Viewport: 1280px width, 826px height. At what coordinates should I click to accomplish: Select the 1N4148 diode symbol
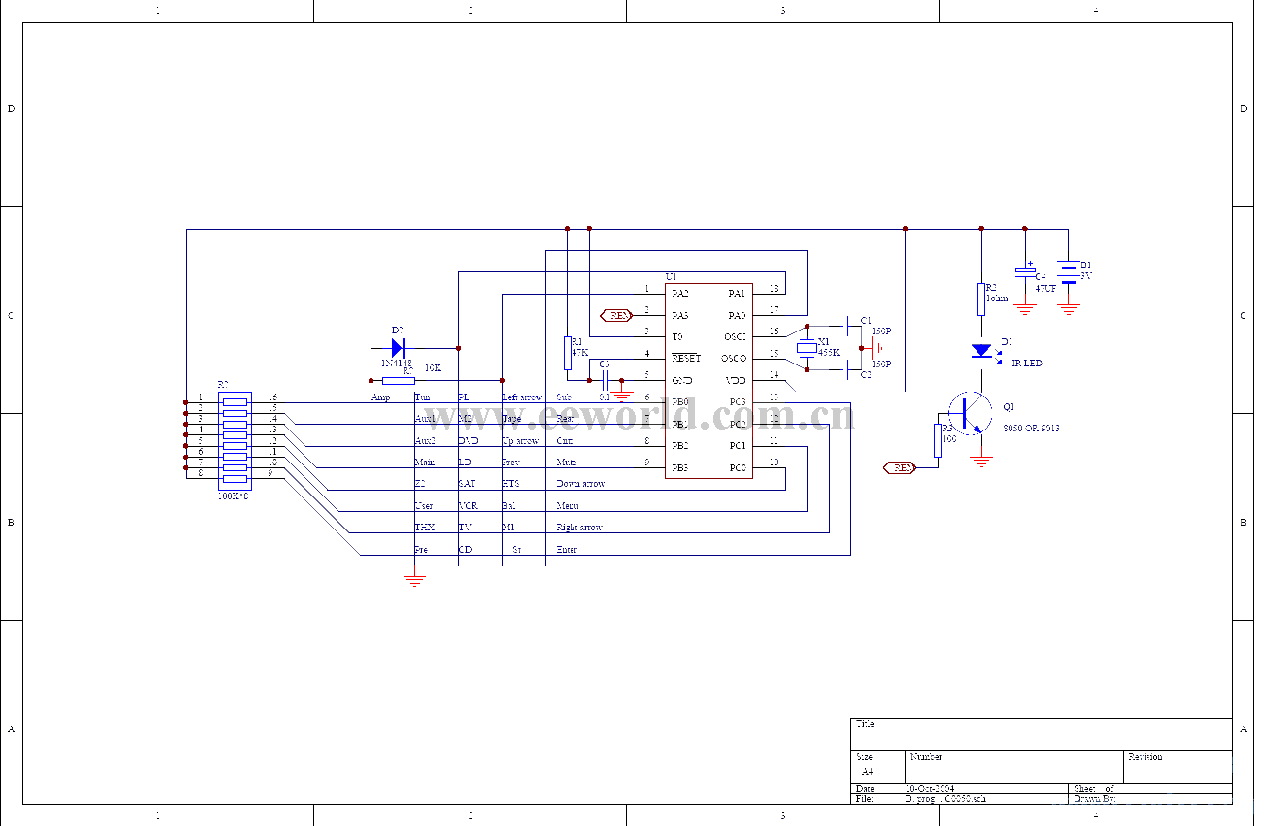[x=397, y=347]
